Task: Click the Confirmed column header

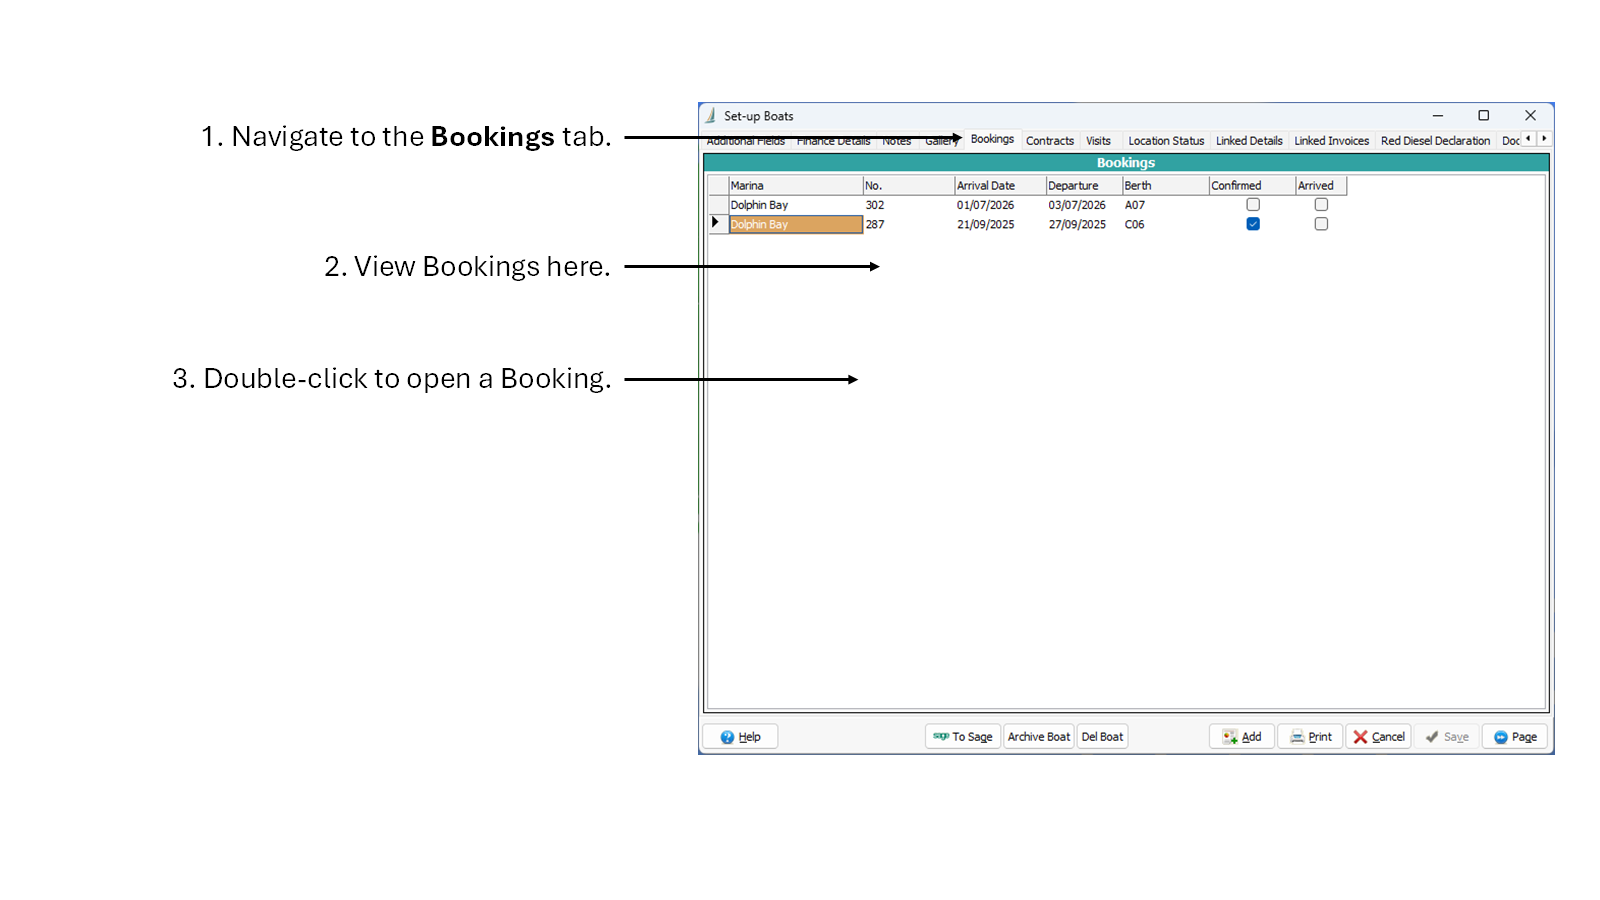Action: pos(1252,186)
